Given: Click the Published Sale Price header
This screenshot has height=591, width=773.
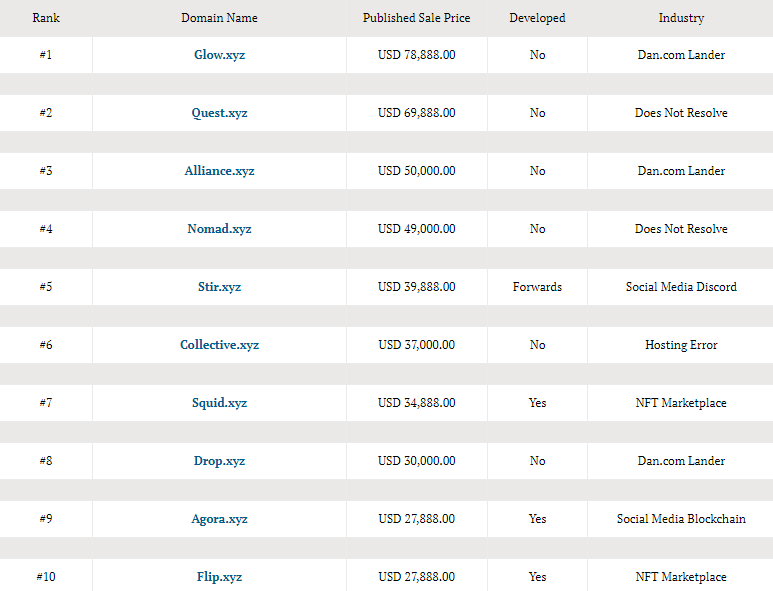Looking at the screenshot, I should (x=416, y=18).
